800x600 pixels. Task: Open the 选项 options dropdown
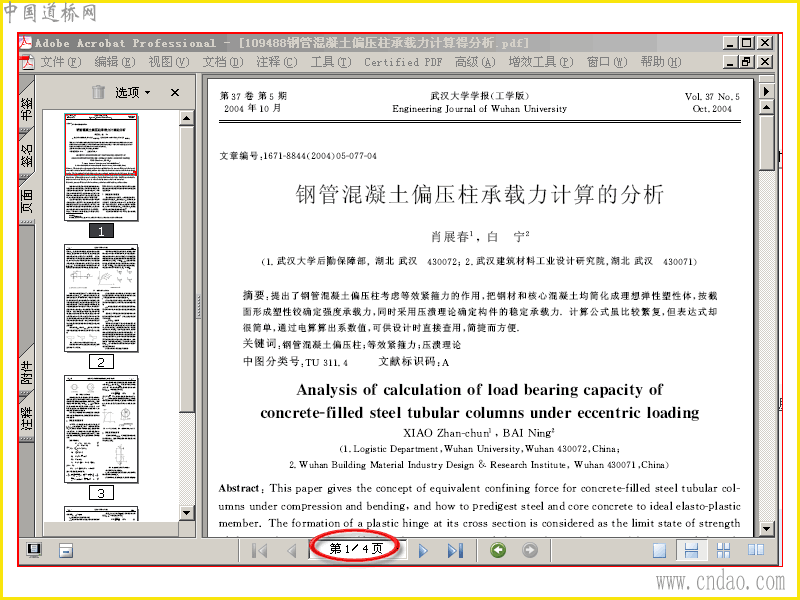pos(132,92)
